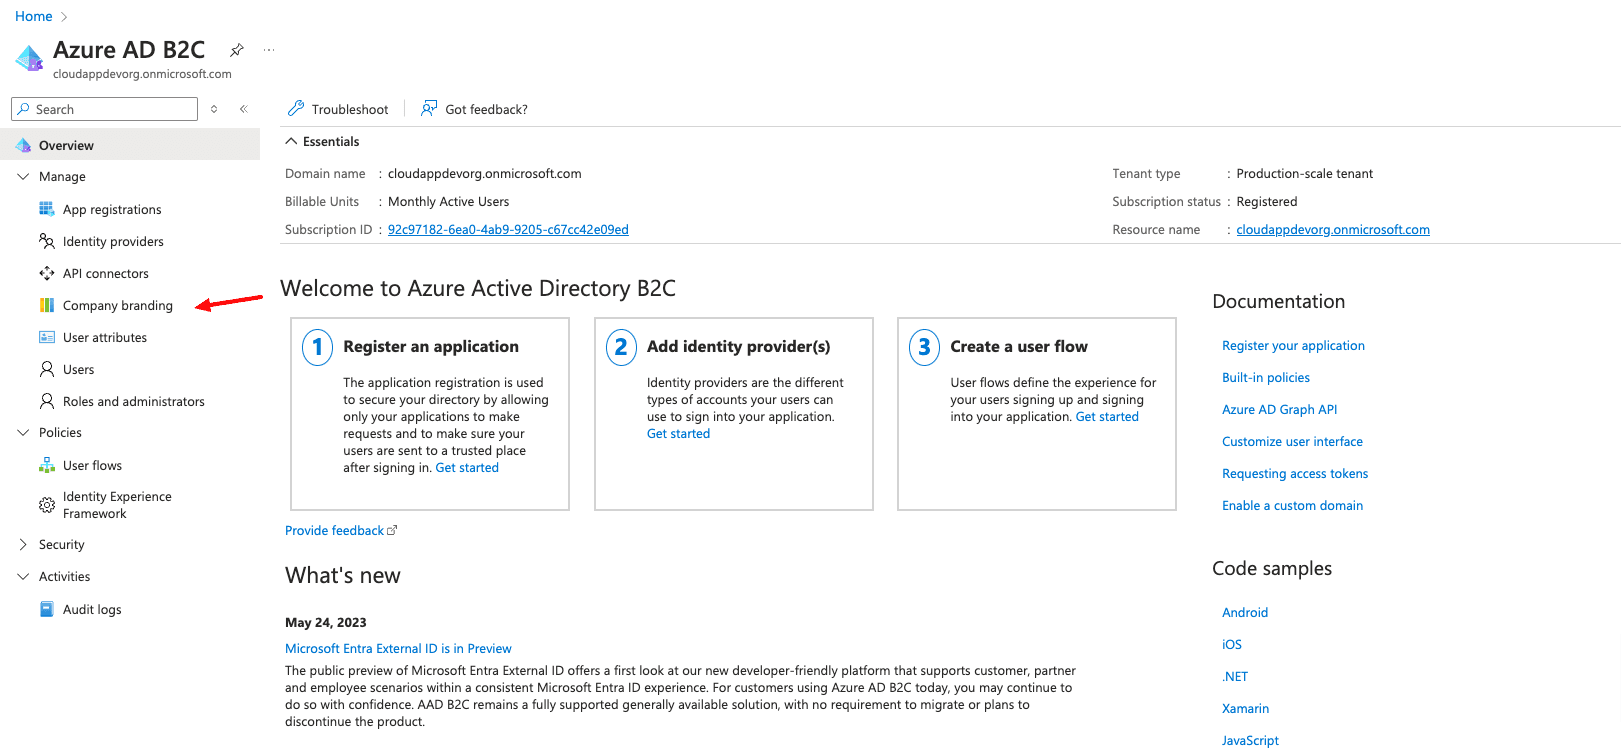This screenshot has height=749, width=1621.
Task: Open Built-in policies documentation
Action: pyautogui.click(x=1266, y=377)
